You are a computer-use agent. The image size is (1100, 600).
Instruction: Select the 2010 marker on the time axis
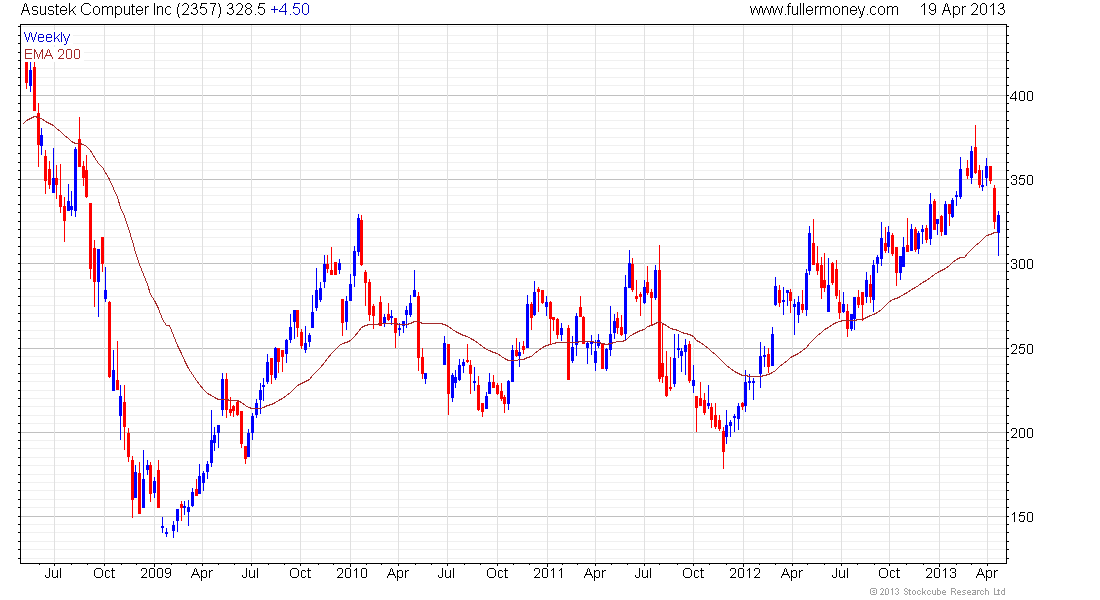[352, 574]
